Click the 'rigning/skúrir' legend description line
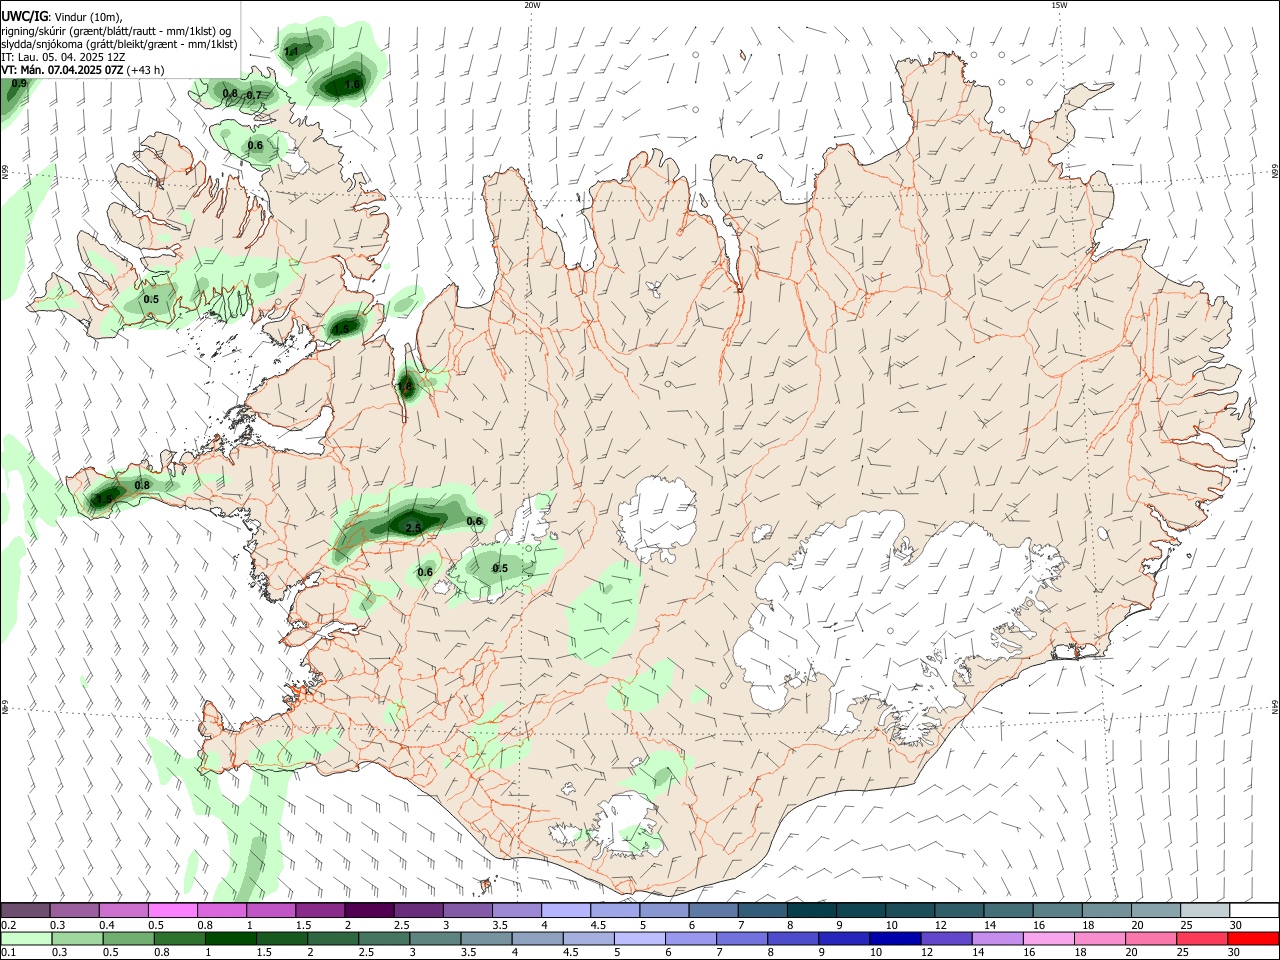Image resolution: width=1280 pixels, height=960 pixels. 117,30
